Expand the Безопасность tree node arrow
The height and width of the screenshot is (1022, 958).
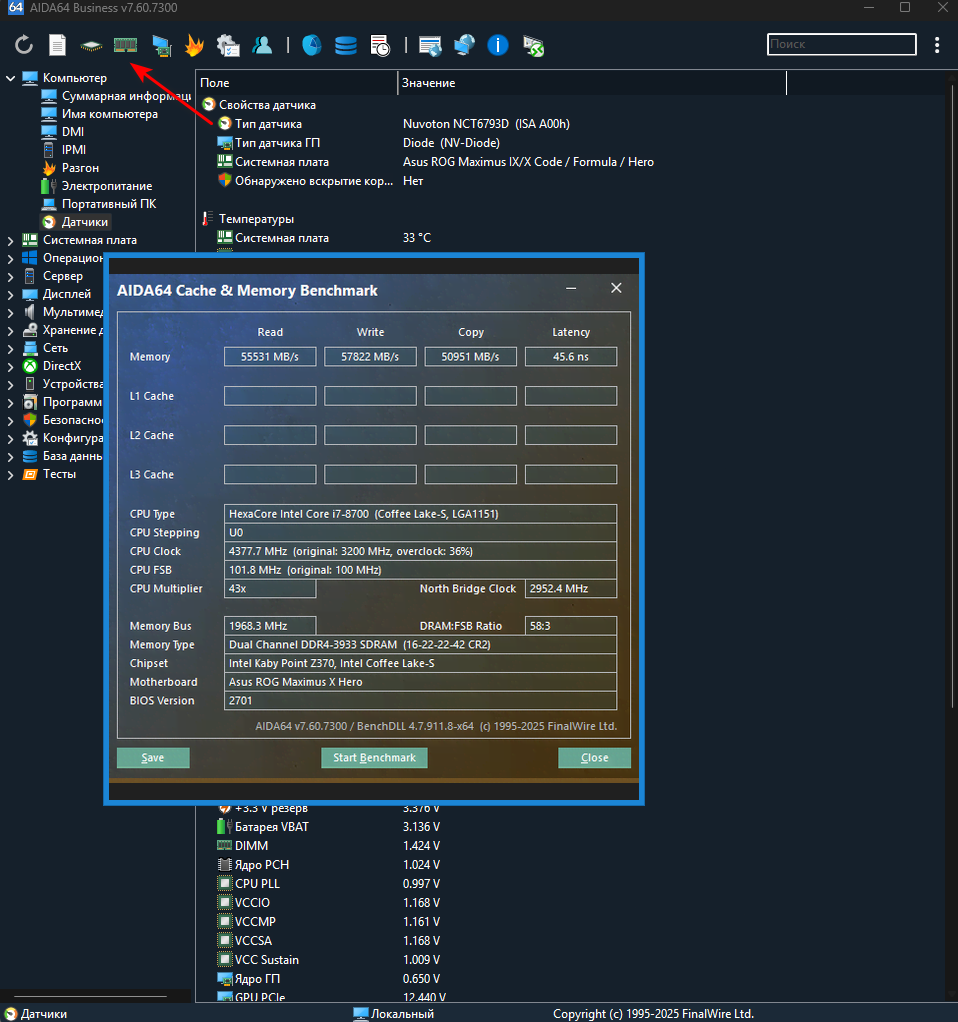pos(10,420)
